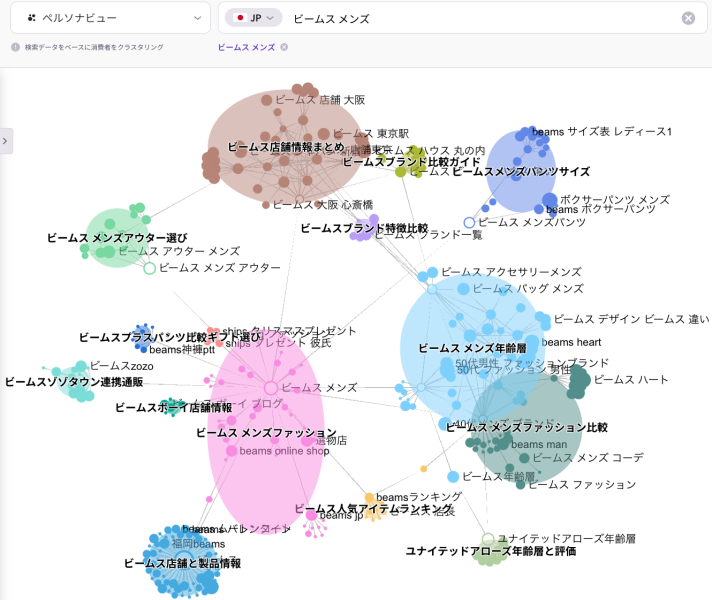Image resolution: width=712 pixels, height=600 pixels.
Task: Click the ビームス メンズ keyword chip
Action: click(x=246, y=47)
